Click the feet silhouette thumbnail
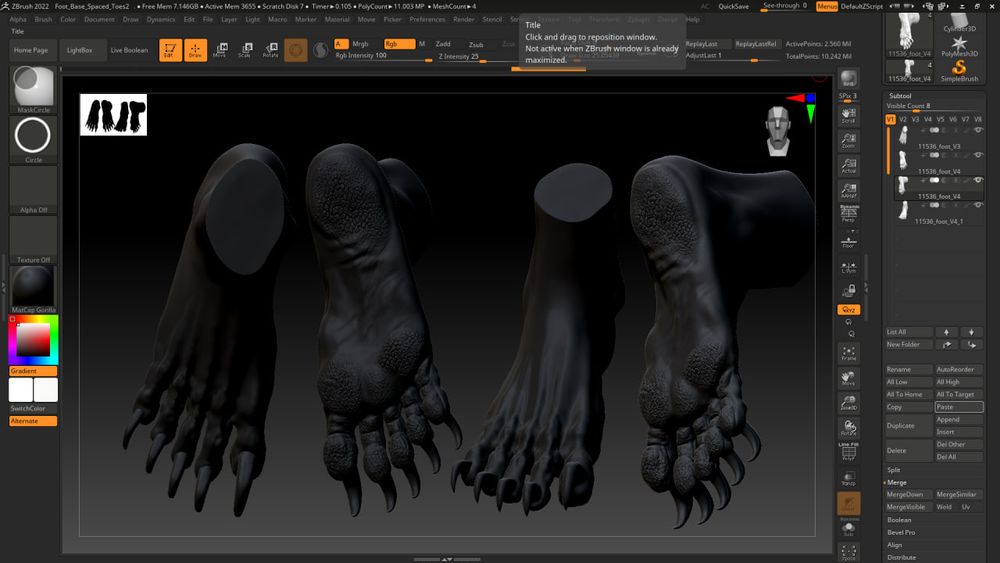 click(x=114, y=115)
